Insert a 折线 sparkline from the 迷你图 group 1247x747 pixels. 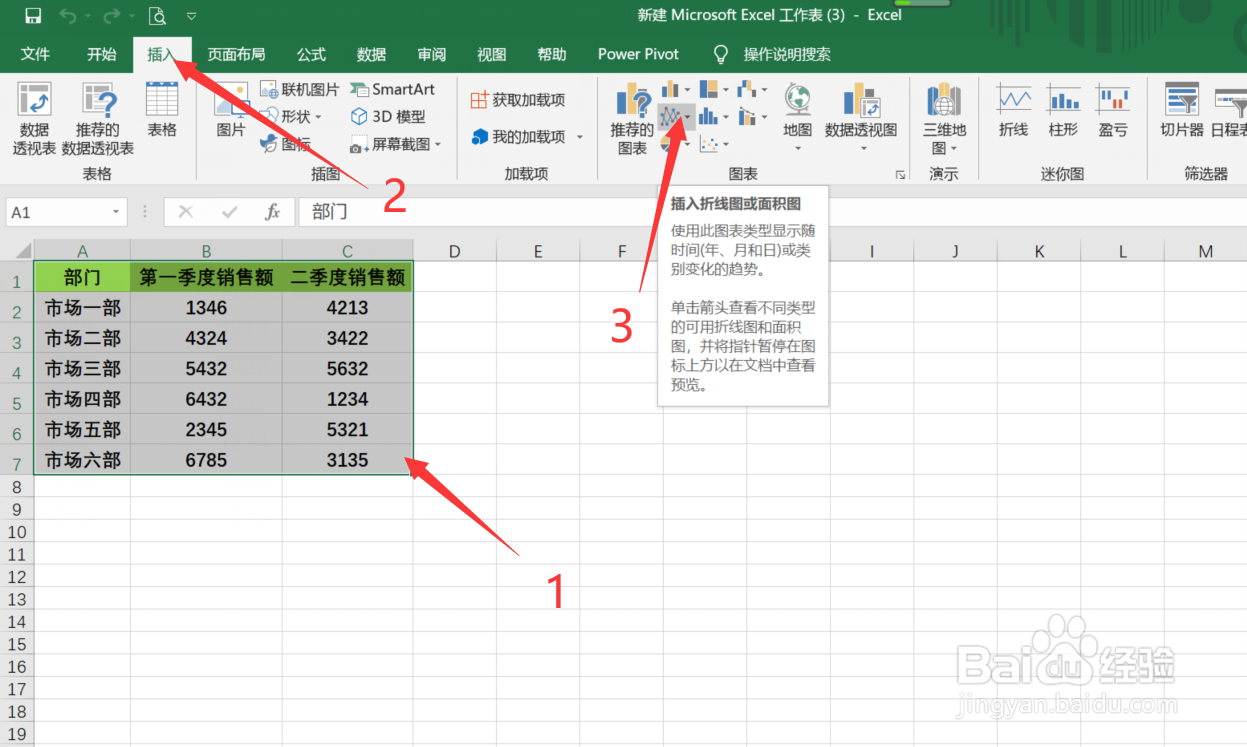pos(1013,115)
